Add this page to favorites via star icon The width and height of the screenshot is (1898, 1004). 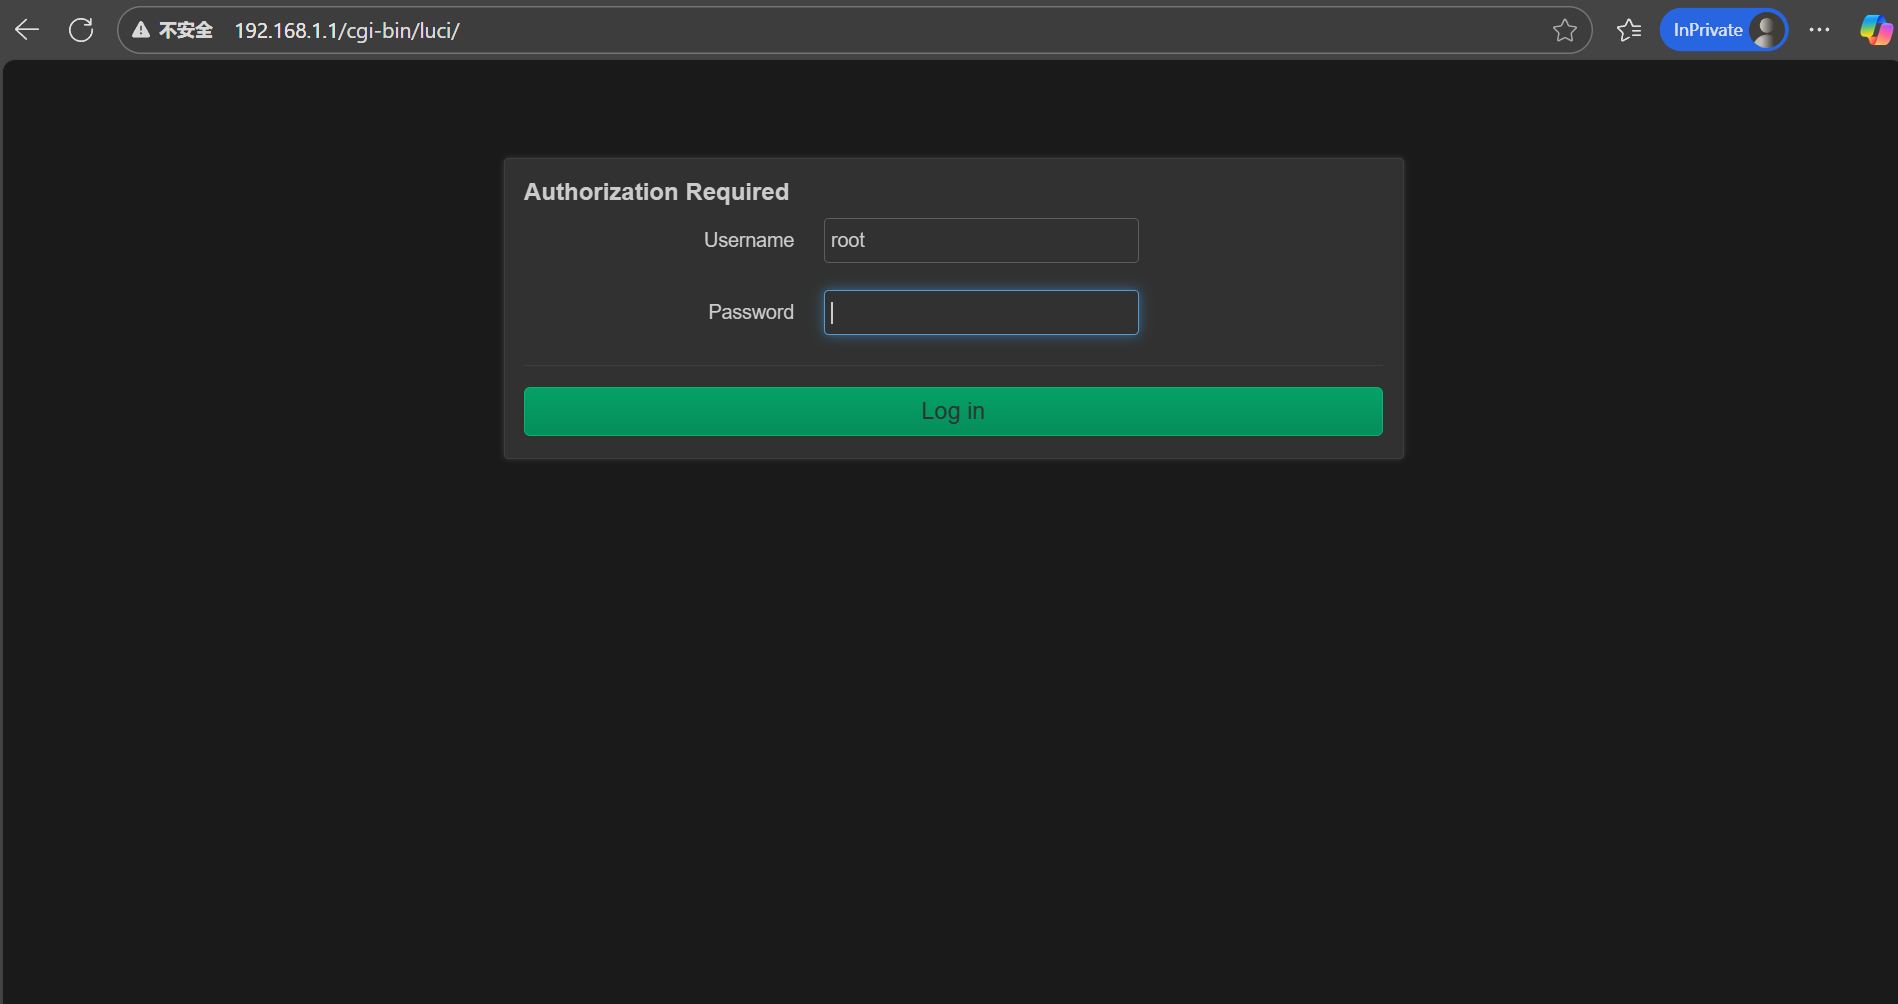pyautogui.click(x=1564, y=30)
